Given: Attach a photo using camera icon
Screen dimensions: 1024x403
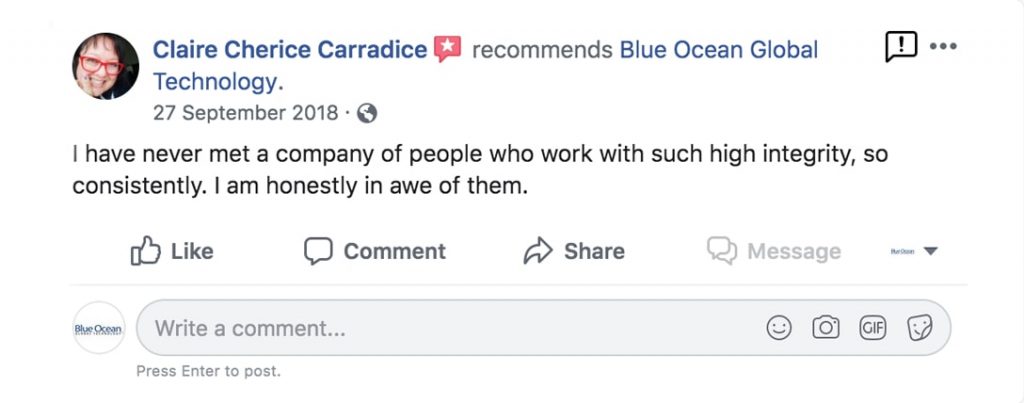Looking at the screenshot, I should tap(826, 327).
